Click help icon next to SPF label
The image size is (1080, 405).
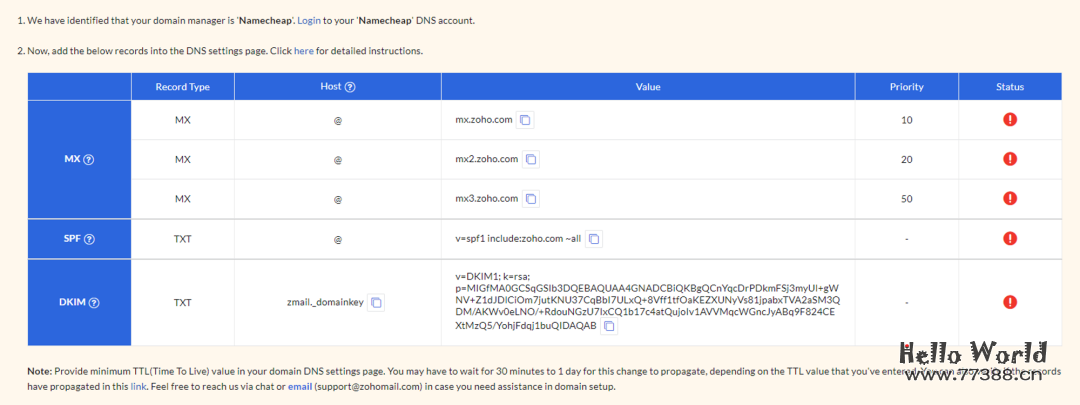coord(90,239)
